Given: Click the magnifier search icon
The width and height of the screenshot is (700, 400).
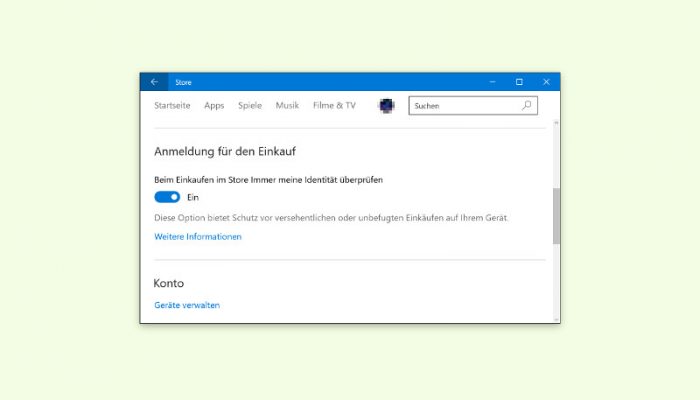Looking at the screenshot, I should (527, 105).
